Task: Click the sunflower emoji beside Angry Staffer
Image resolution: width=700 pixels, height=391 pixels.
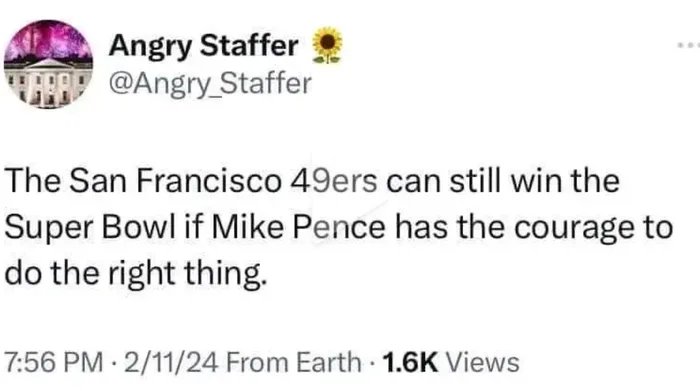Action: tap(328, 45)
